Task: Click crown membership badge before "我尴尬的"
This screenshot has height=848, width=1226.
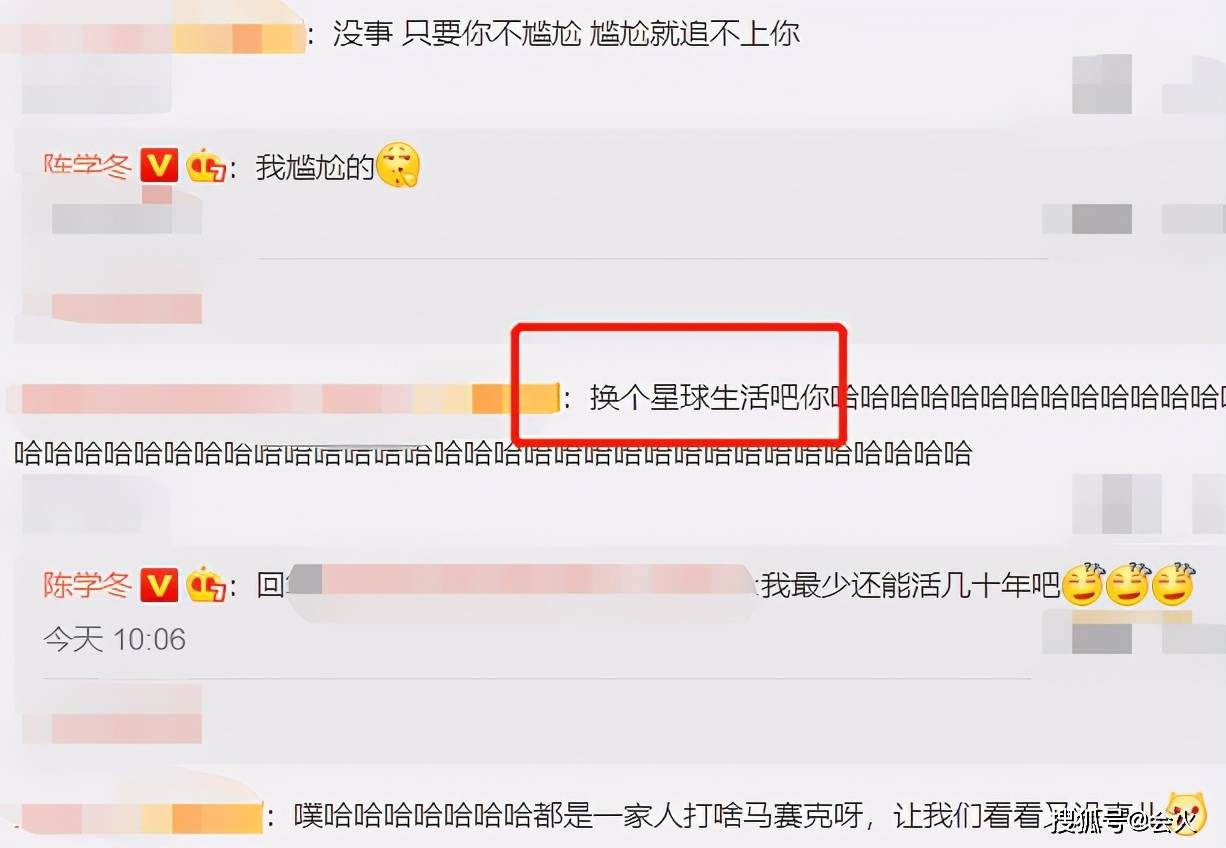Action: (207, 166)
